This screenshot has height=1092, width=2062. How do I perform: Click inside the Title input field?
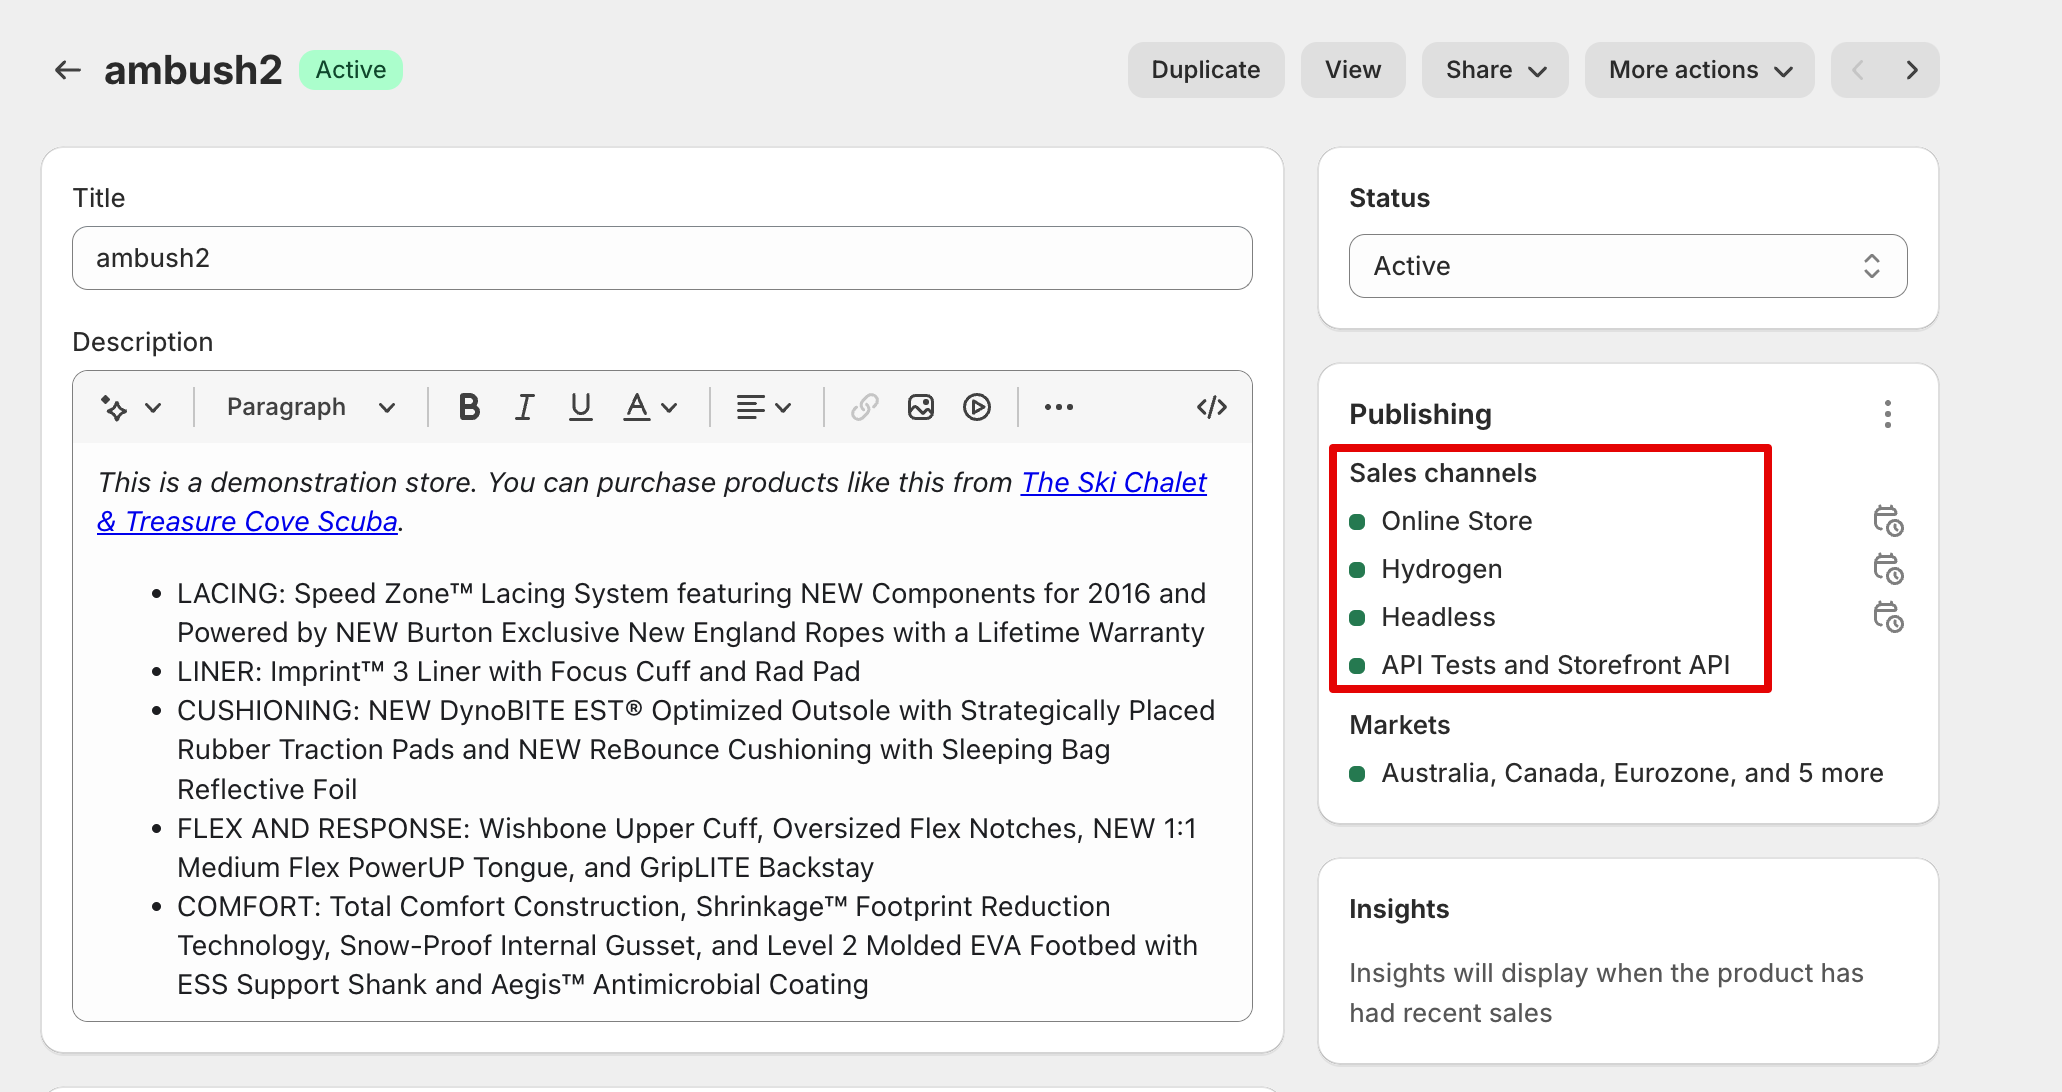(x=661, y=258)
